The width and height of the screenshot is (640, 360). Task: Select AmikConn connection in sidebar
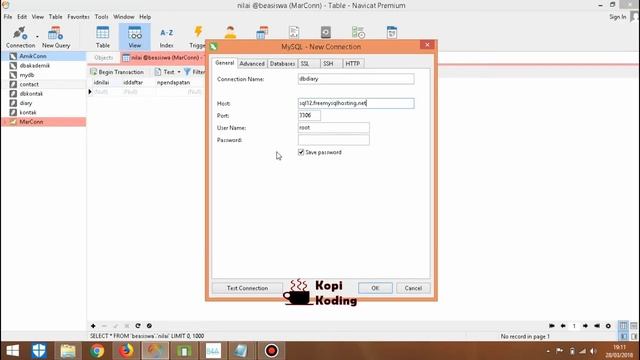[x=44, y=56]
